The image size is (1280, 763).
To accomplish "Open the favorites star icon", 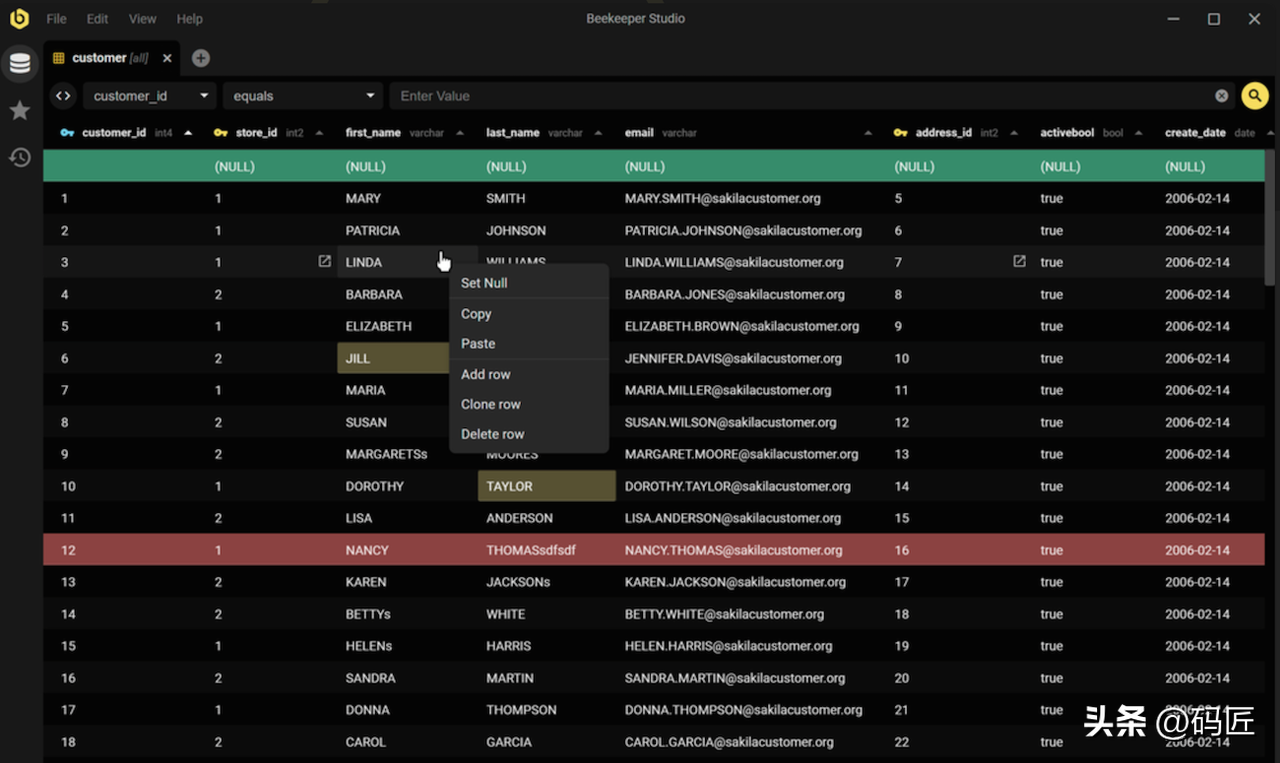I will [x=20, y=110].
